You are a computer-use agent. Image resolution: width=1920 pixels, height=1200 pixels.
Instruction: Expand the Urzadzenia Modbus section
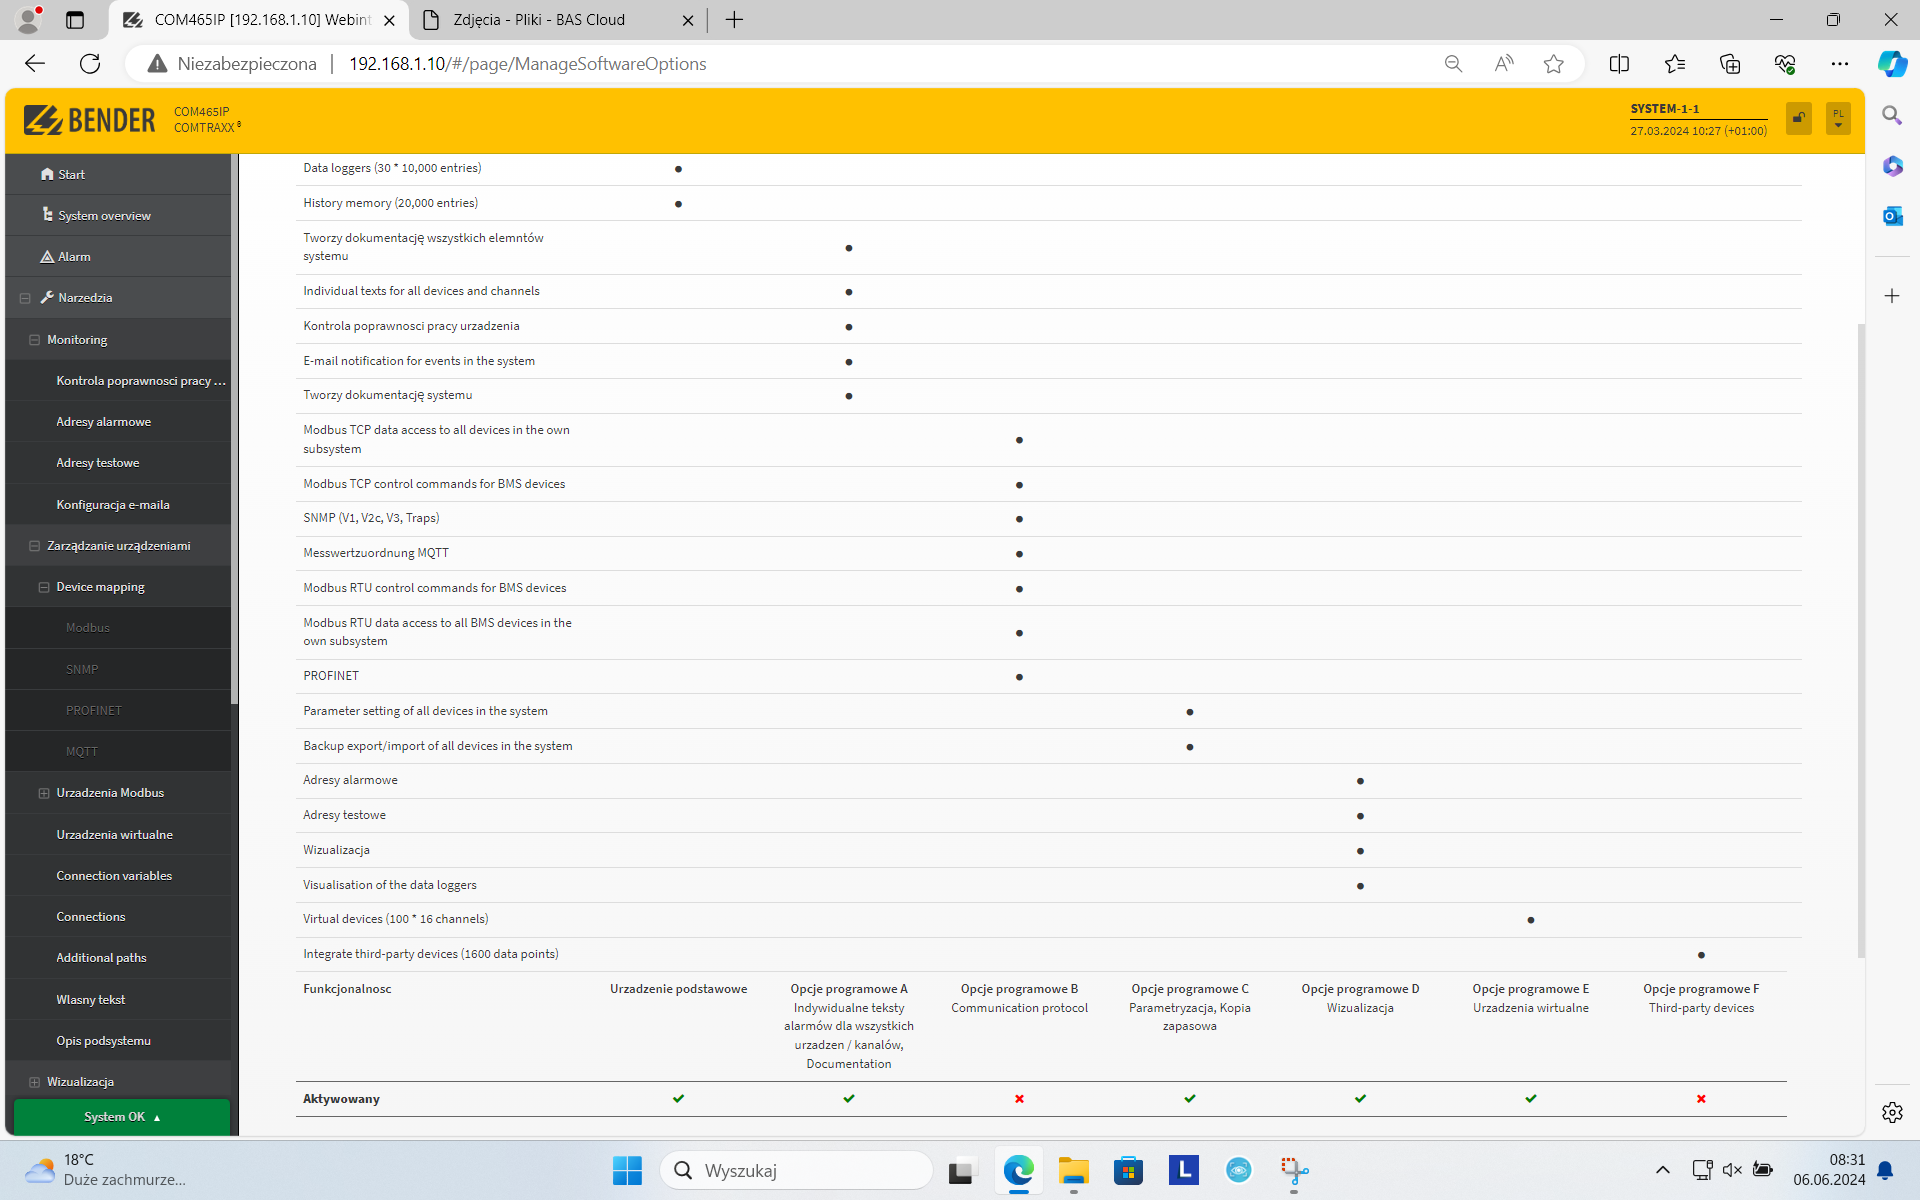[42, 792]
